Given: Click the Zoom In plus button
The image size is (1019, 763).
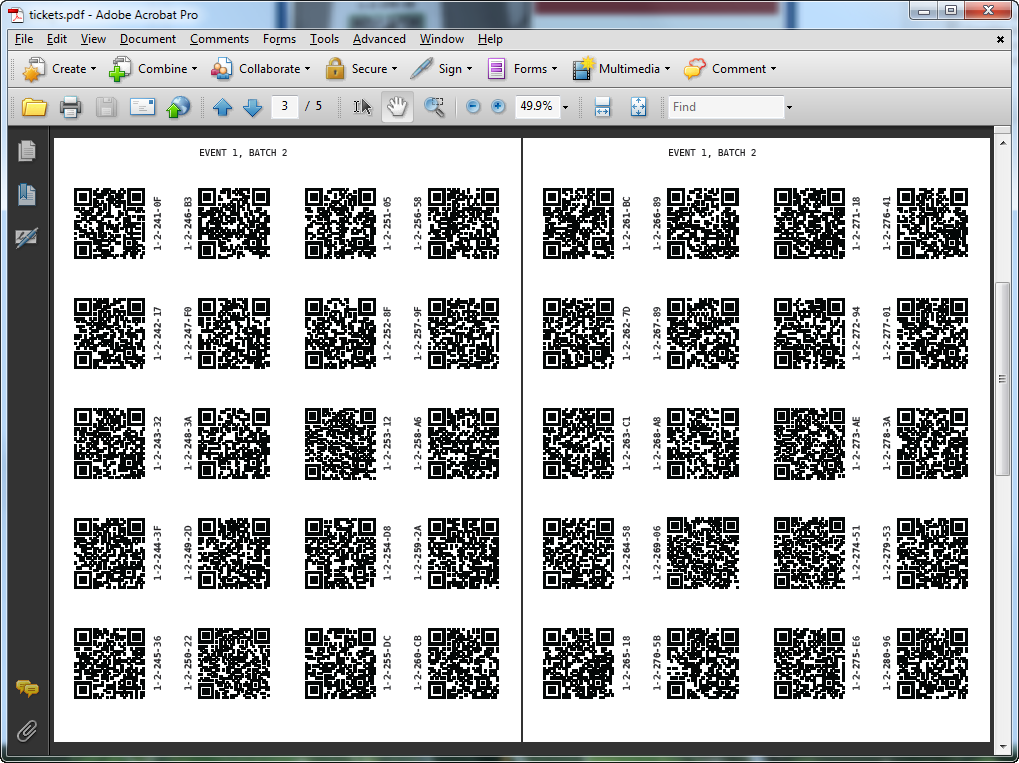Looking at the screenshot, I should click(x=498, y=107).
